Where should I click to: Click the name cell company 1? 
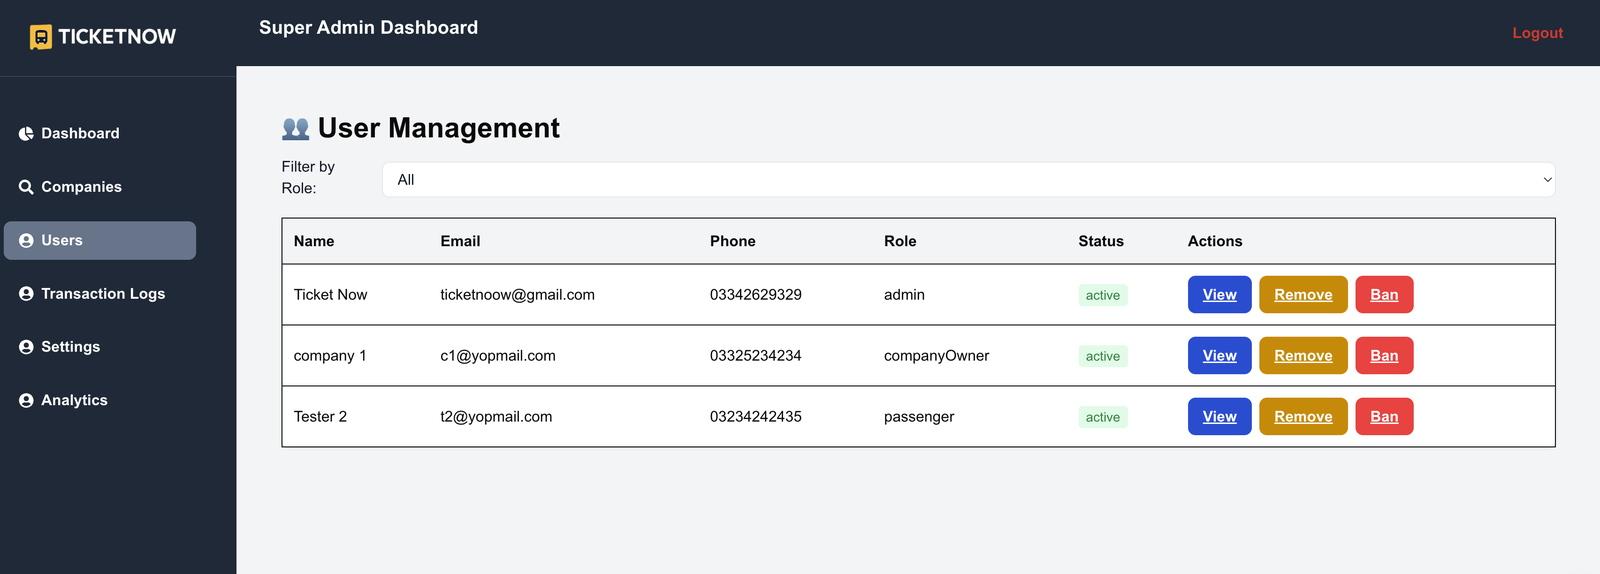330,356
